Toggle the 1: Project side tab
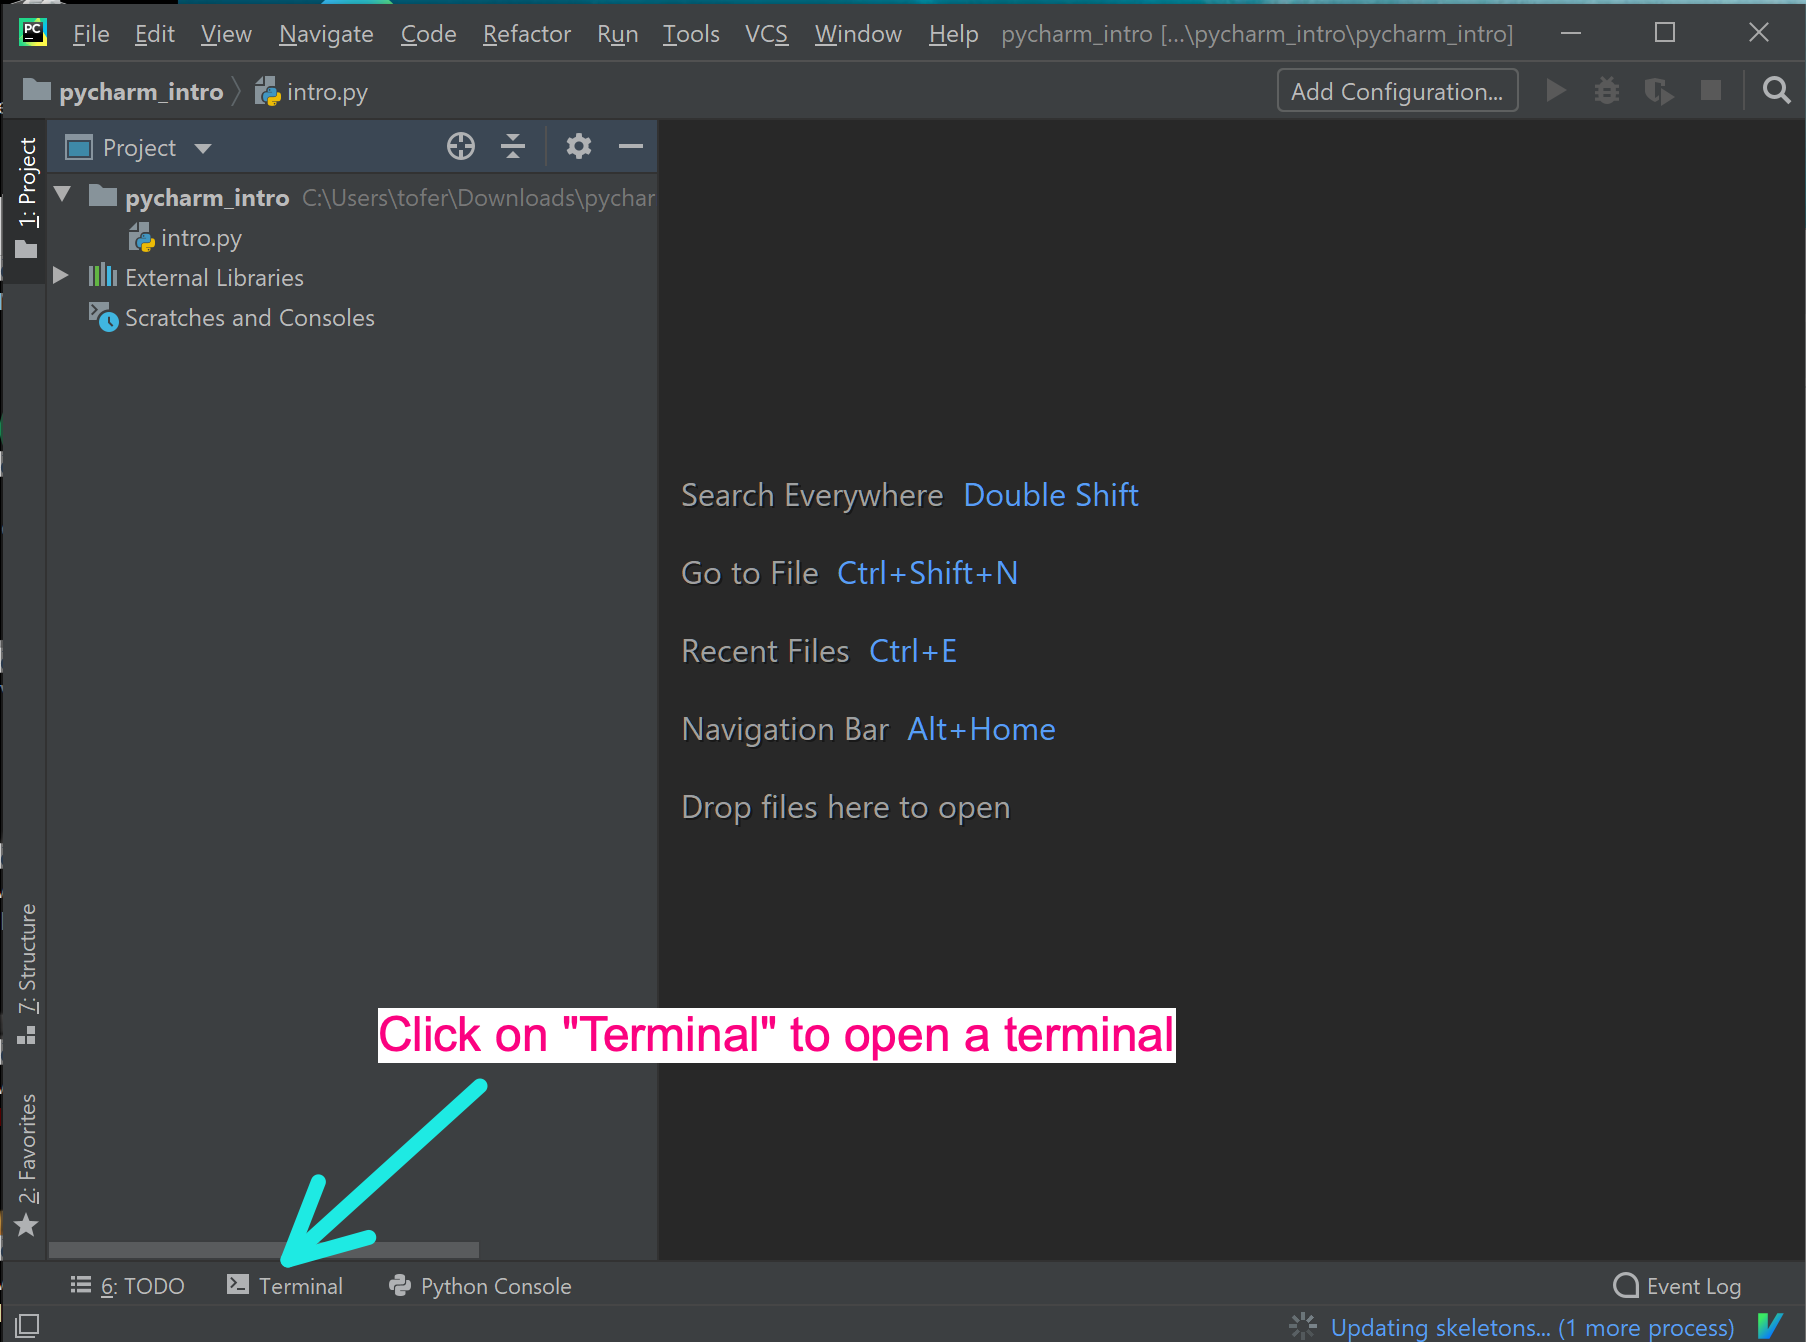Viewport: 1806px width, 1342px height. click(x=27, y=197)
